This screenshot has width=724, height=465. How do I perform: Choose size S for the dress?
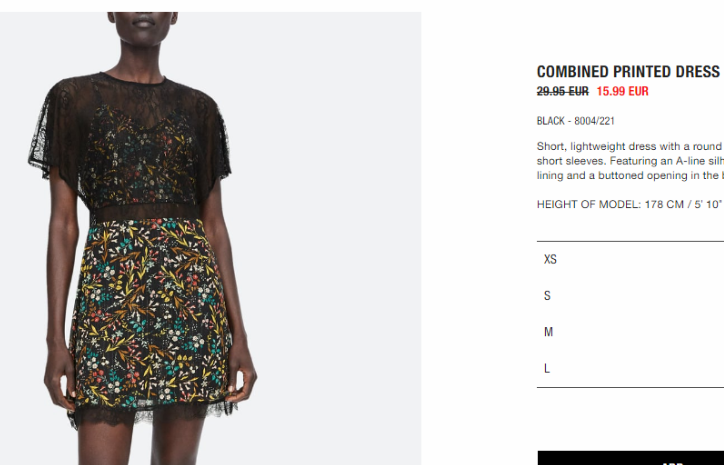(630, 296)
